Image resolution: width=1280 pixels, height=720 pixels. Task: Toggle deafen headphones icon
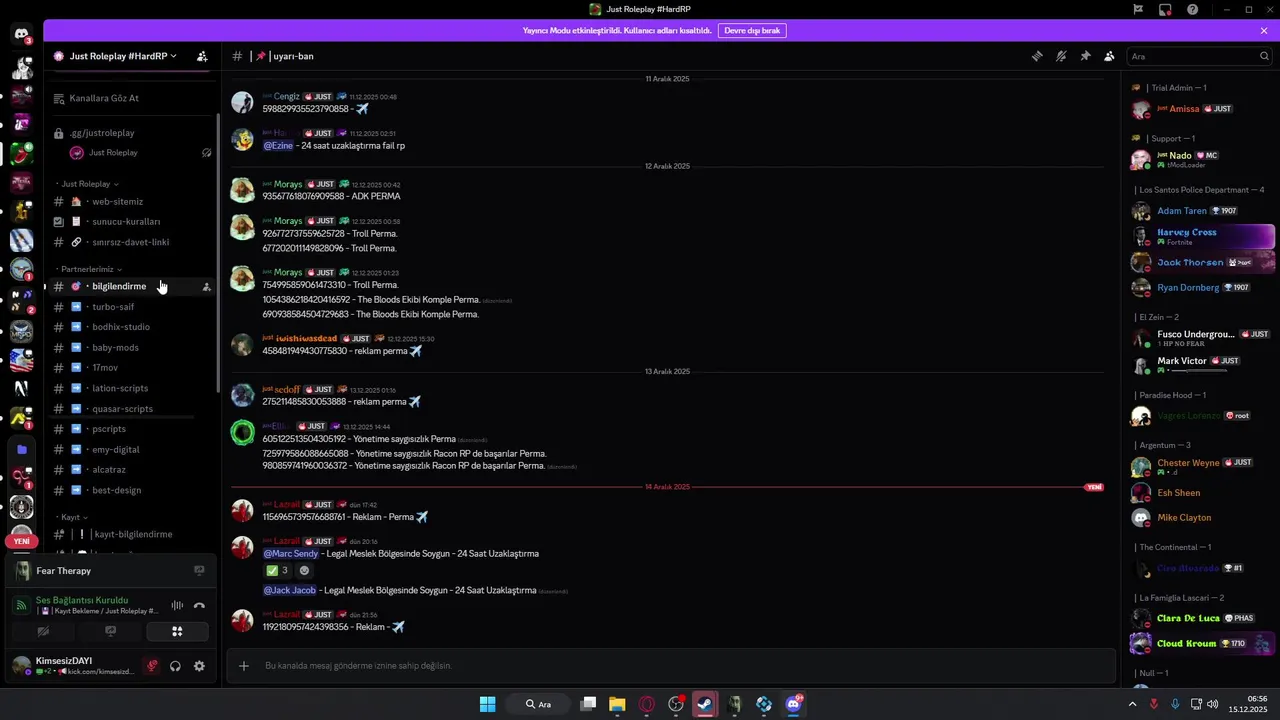click(176, 666)
